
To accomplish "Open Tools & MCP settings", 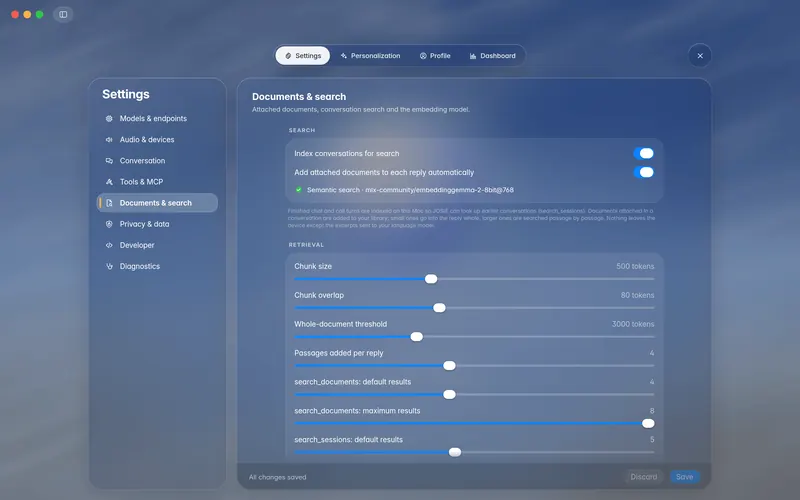I will 157,182.
